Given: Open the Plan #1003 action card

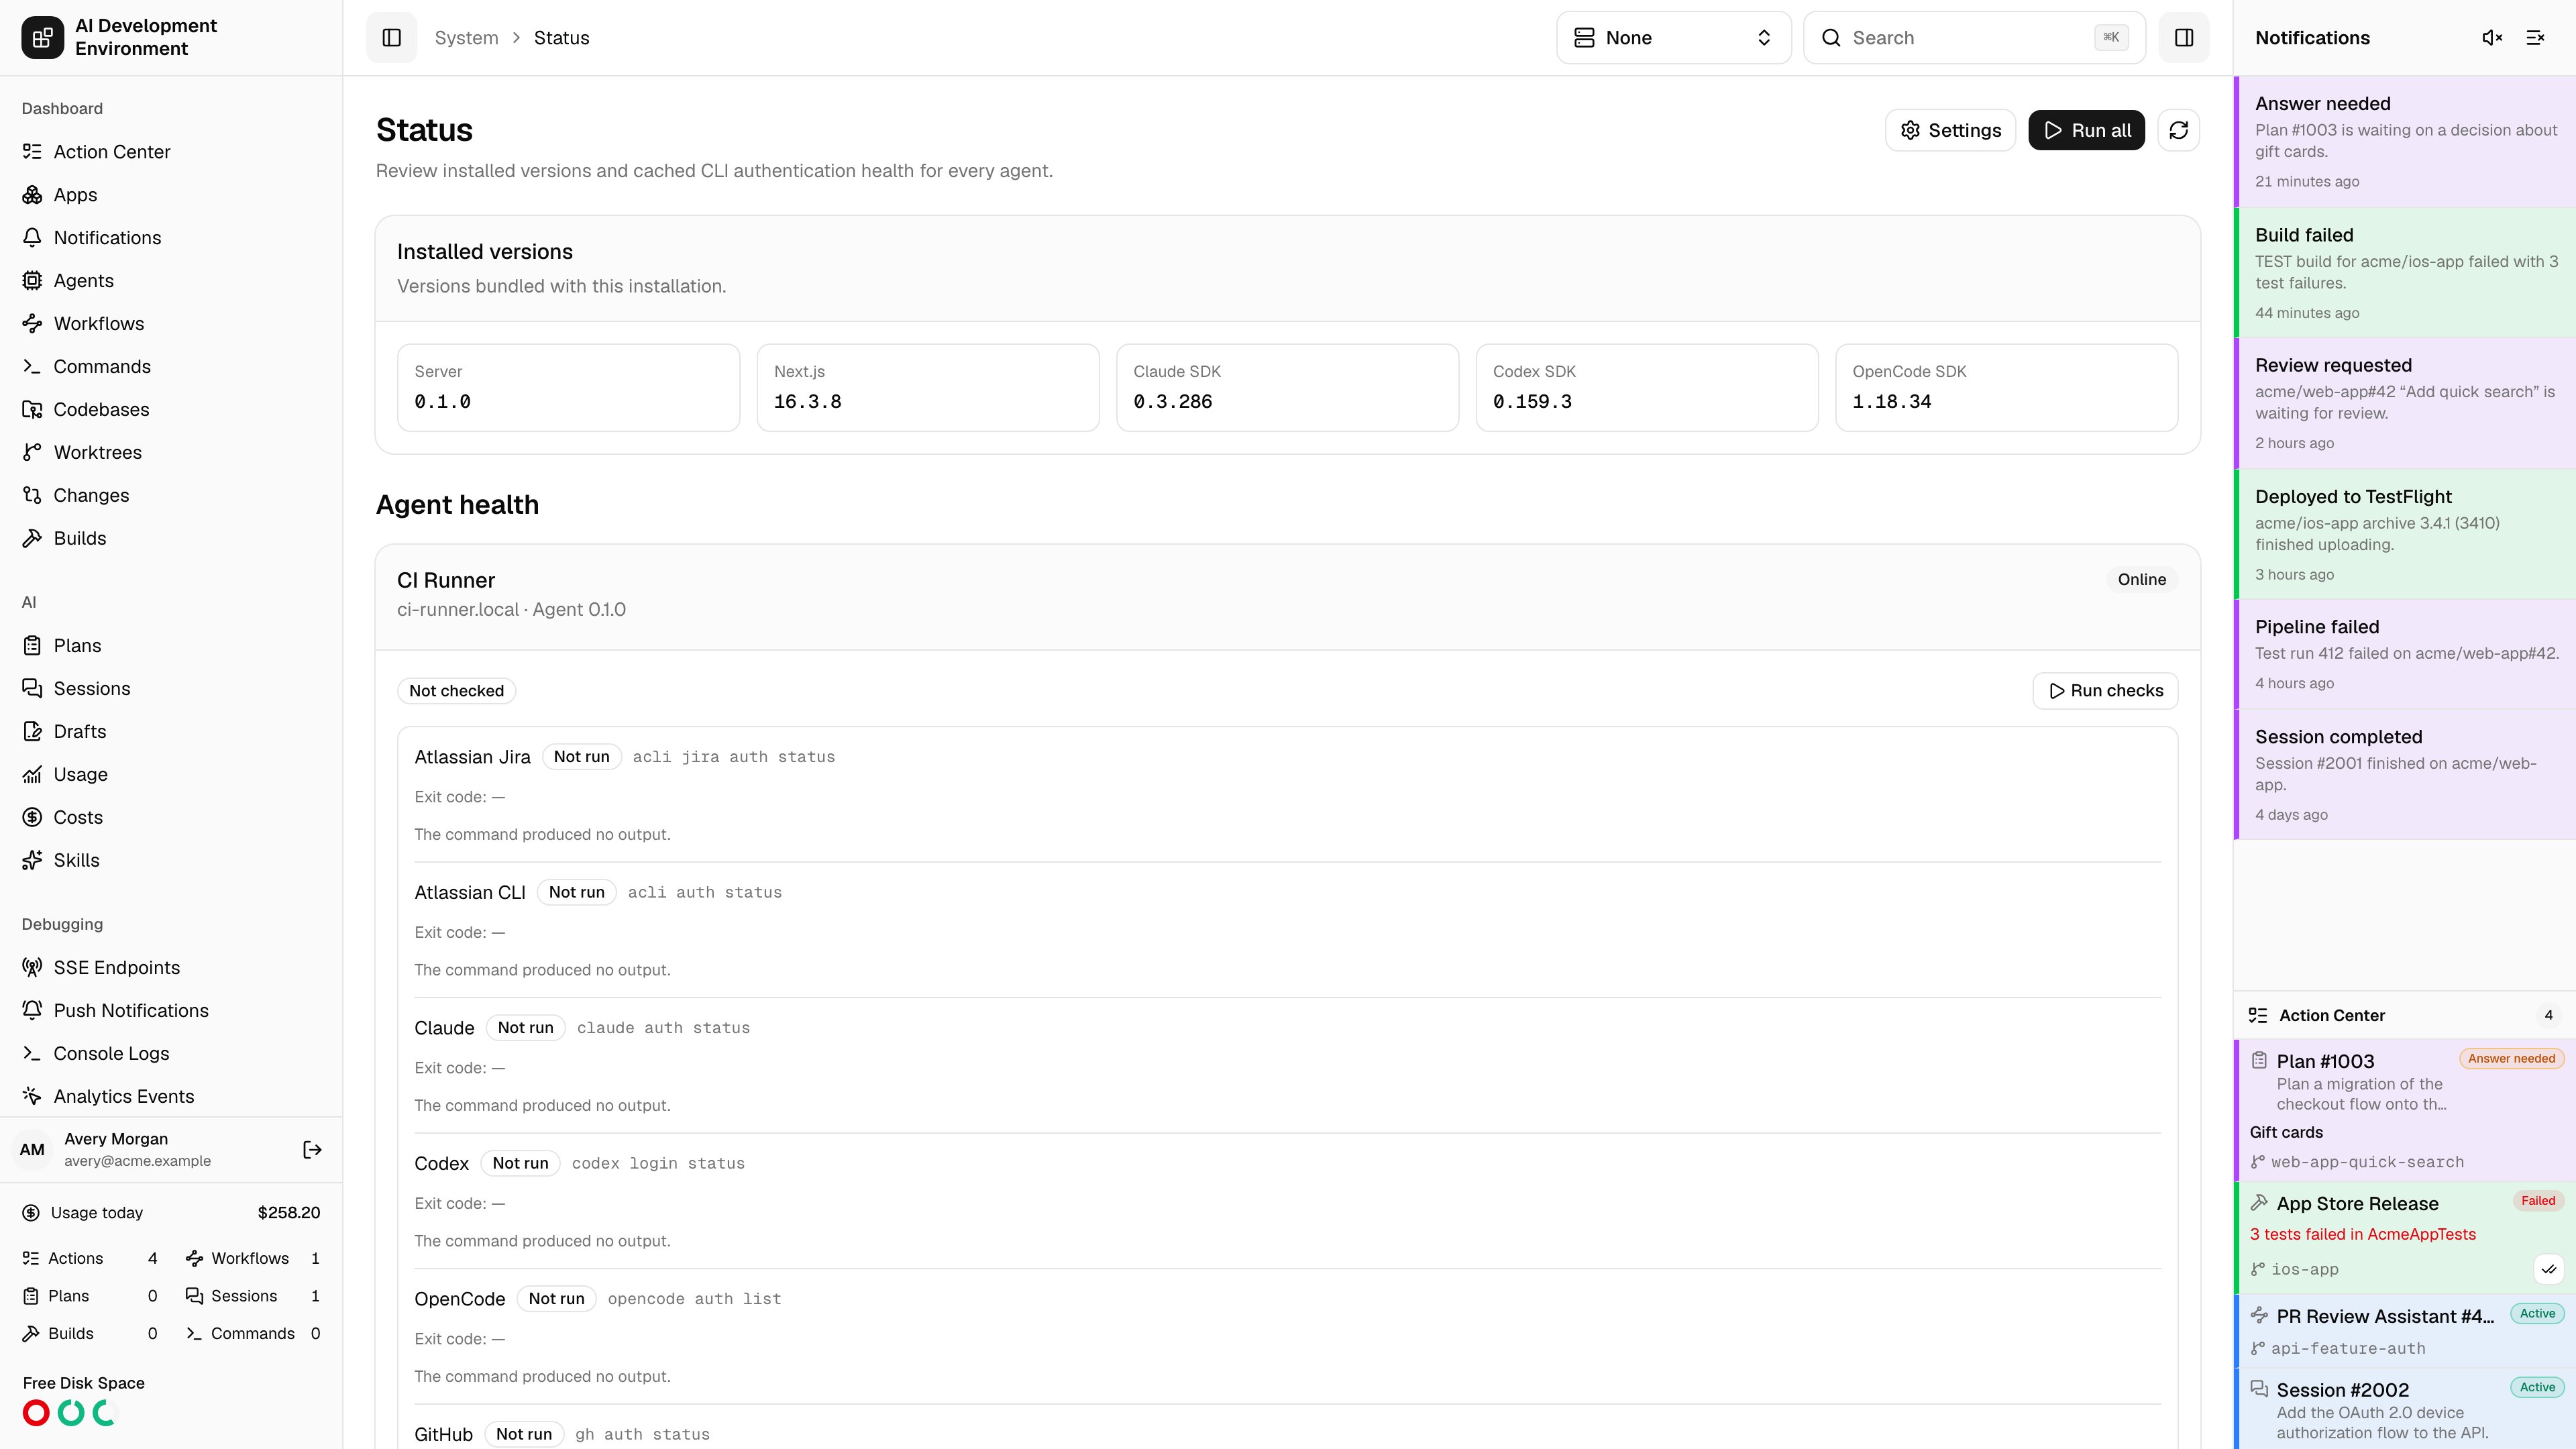Looking at the screenshot, I should 2405,1110.
